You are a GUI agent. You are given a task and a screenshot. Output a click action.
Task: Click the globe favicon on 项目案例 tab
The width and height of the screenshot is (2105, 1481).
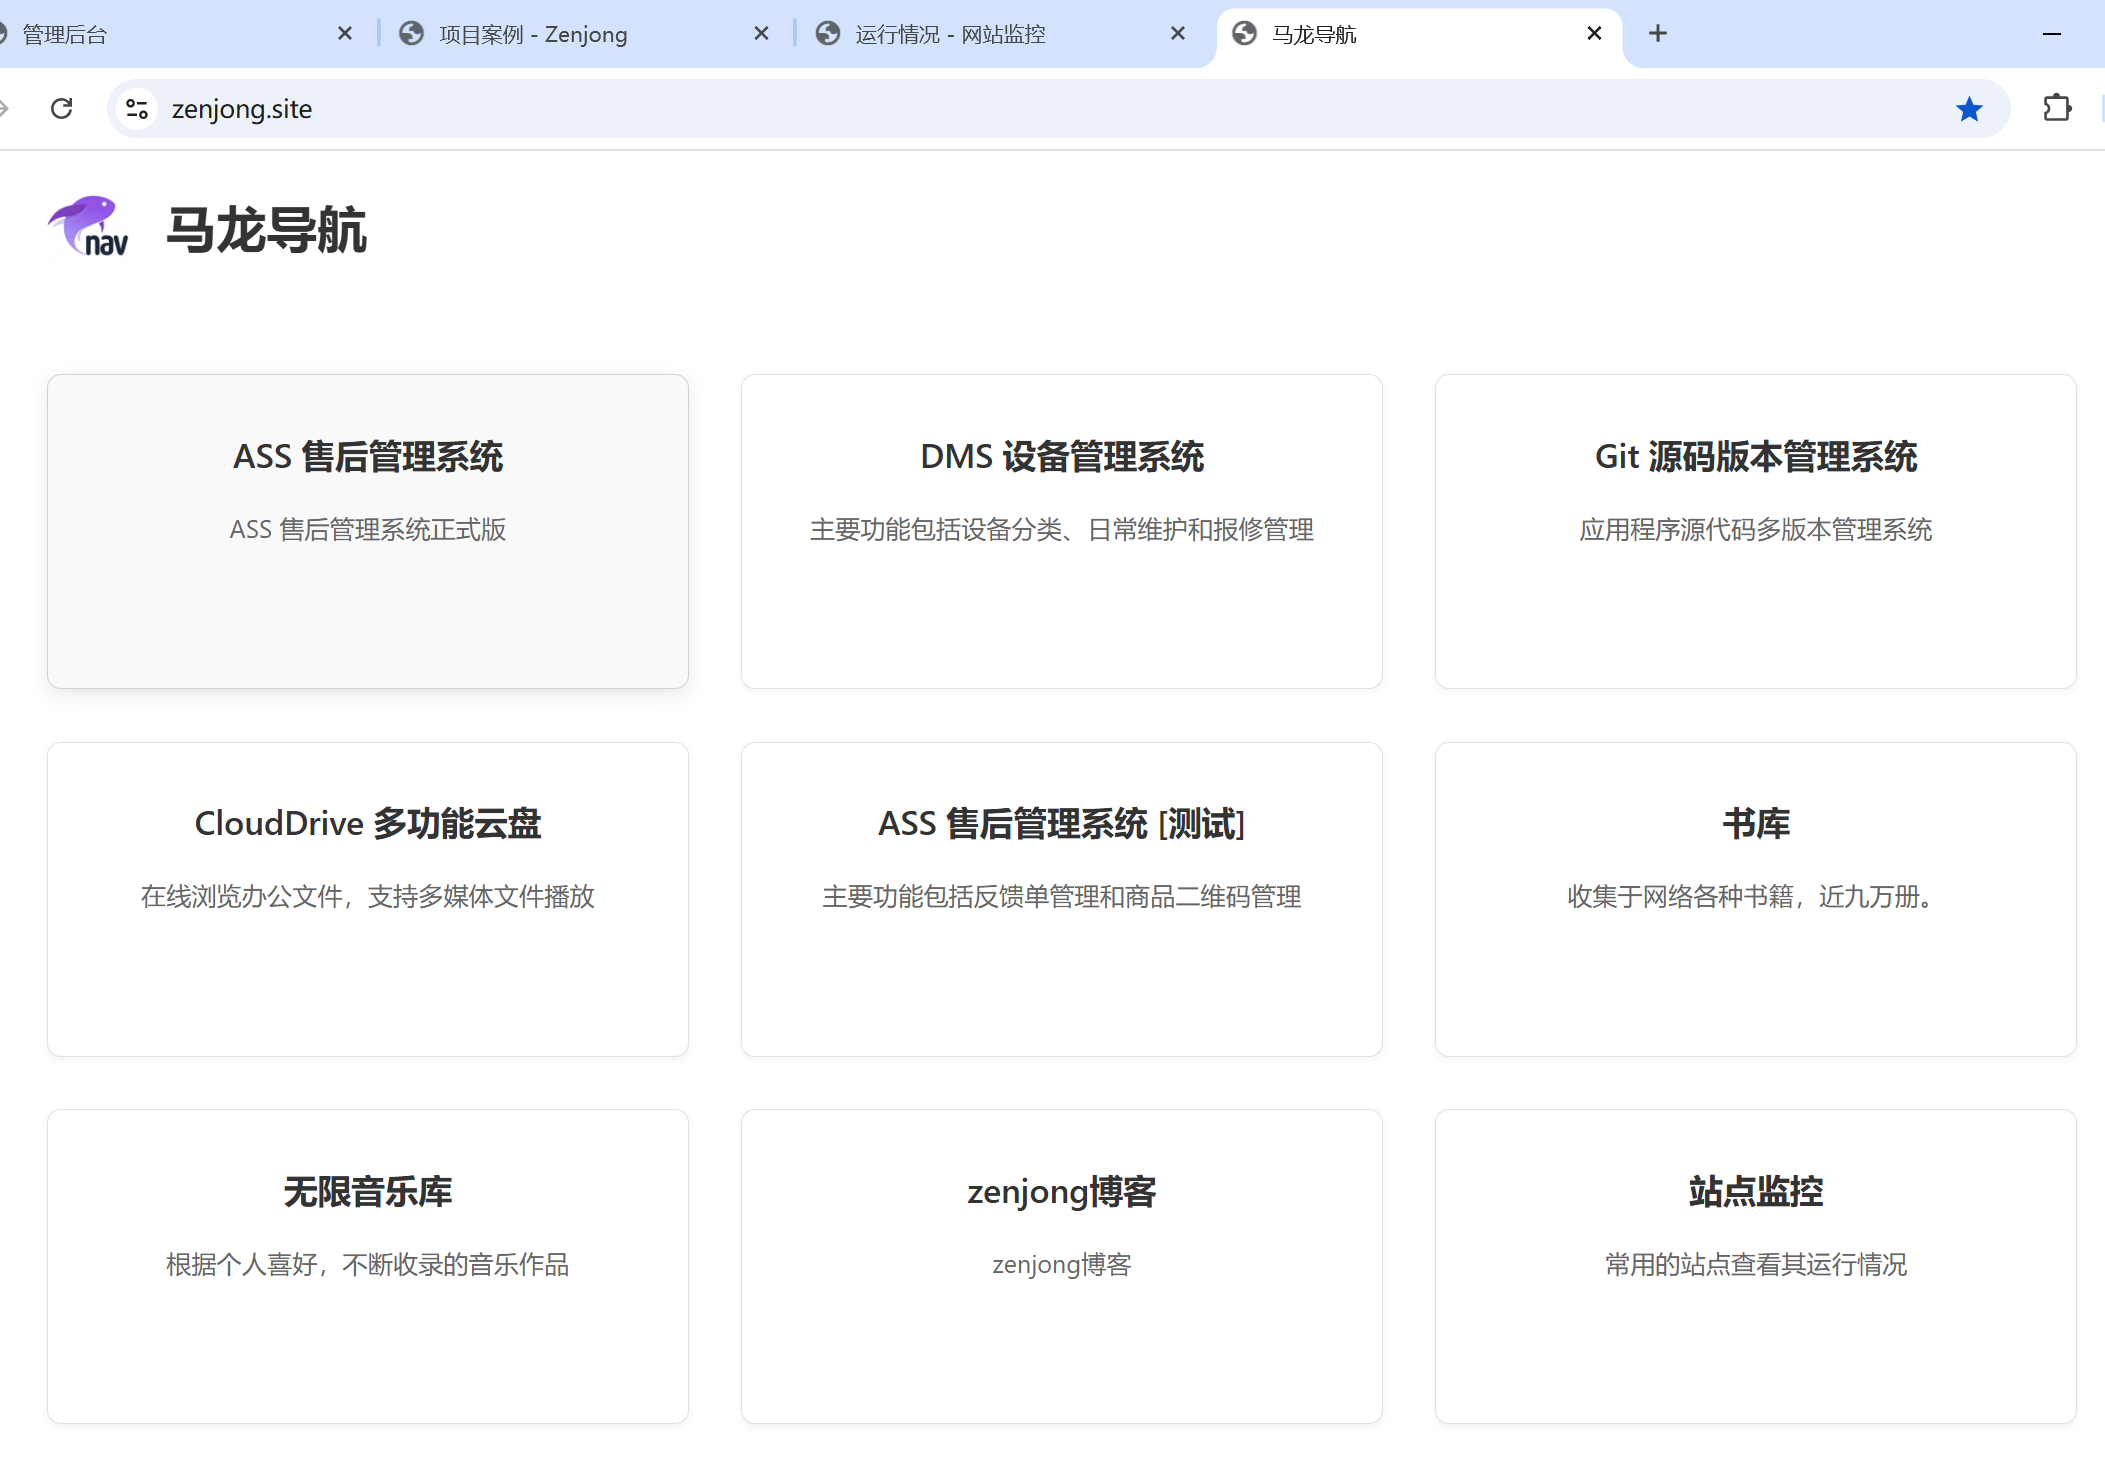click(411, 33)
